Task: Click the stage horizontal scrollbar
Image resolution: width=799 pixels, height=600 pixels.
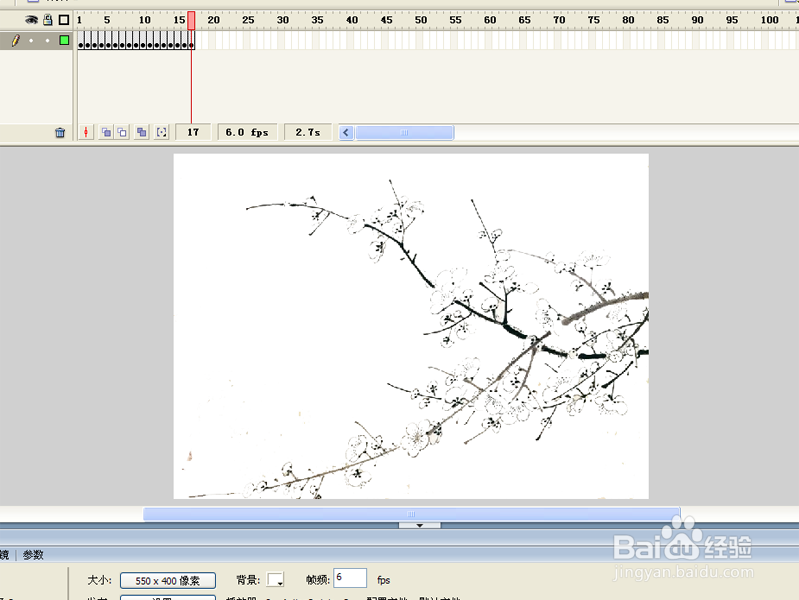Action: point(411,514)
